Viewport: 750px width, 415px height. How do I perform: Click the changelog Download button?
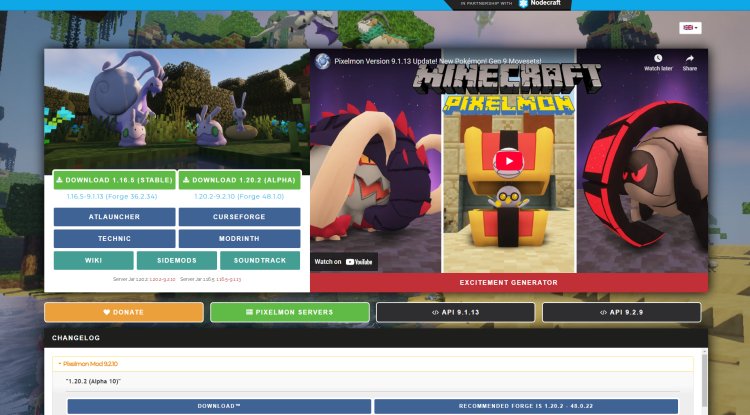[x=219, y=406]
